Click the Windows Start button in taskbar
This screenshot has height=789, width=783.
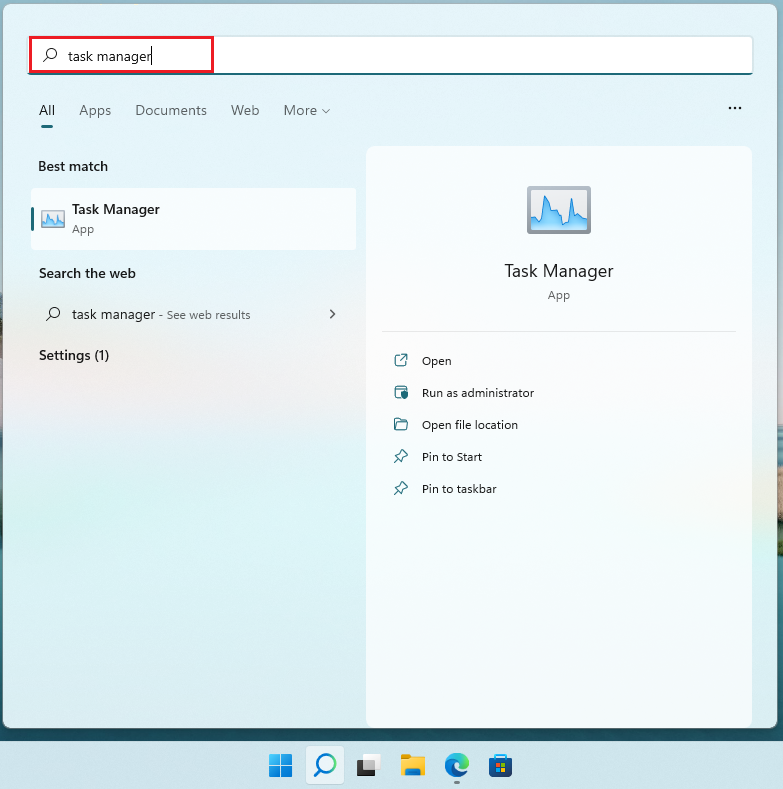[x=280, y=766]
